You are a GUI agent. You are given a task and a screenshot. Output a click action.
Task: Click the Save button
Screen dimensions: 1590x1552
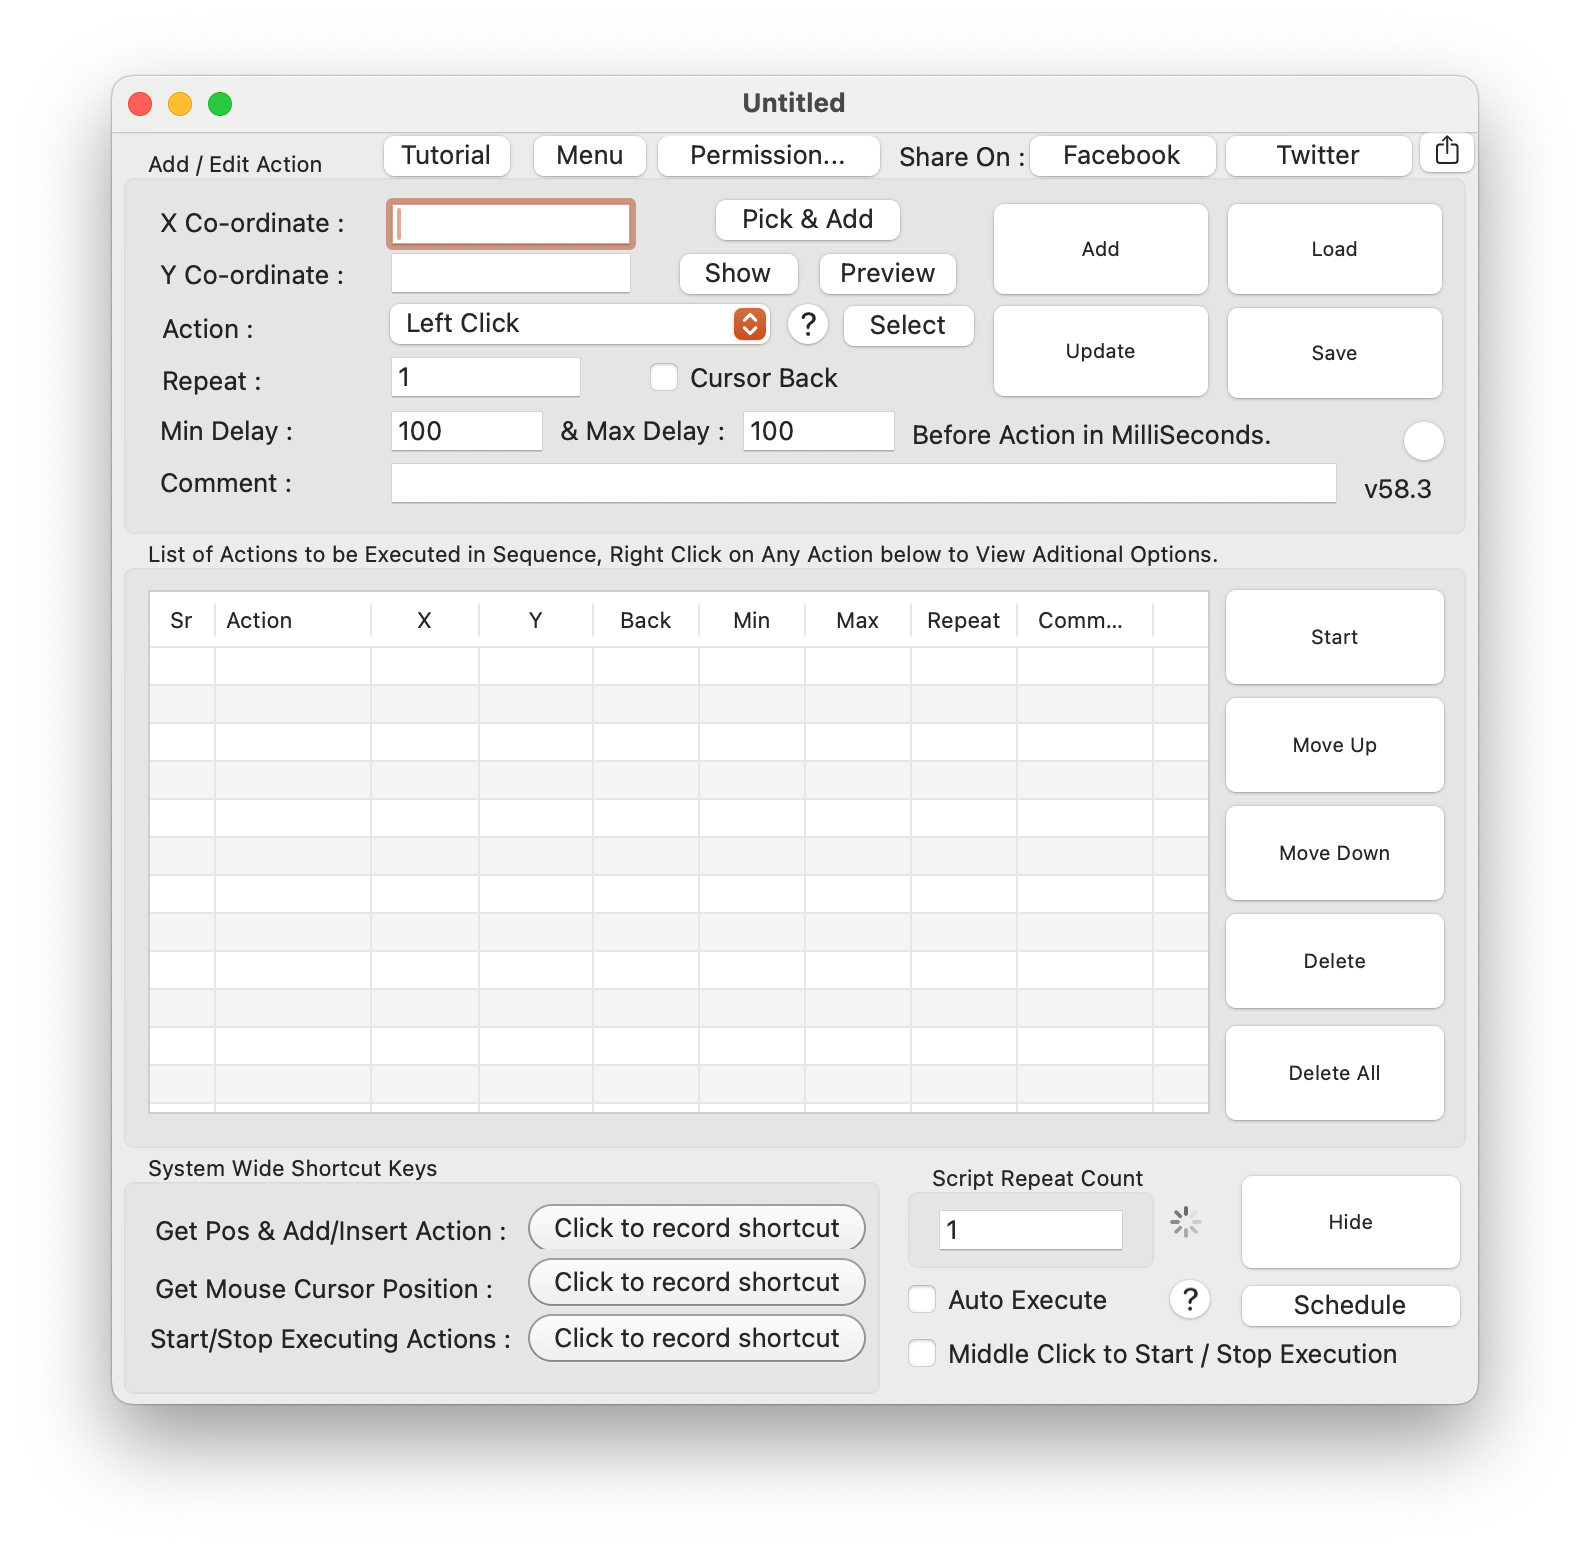(1334, 353)
